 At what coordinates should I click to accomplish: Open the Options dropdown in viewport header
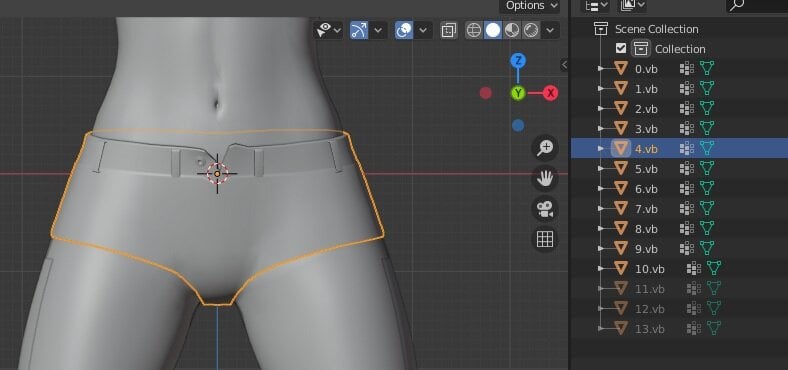[x=531, y=6]
